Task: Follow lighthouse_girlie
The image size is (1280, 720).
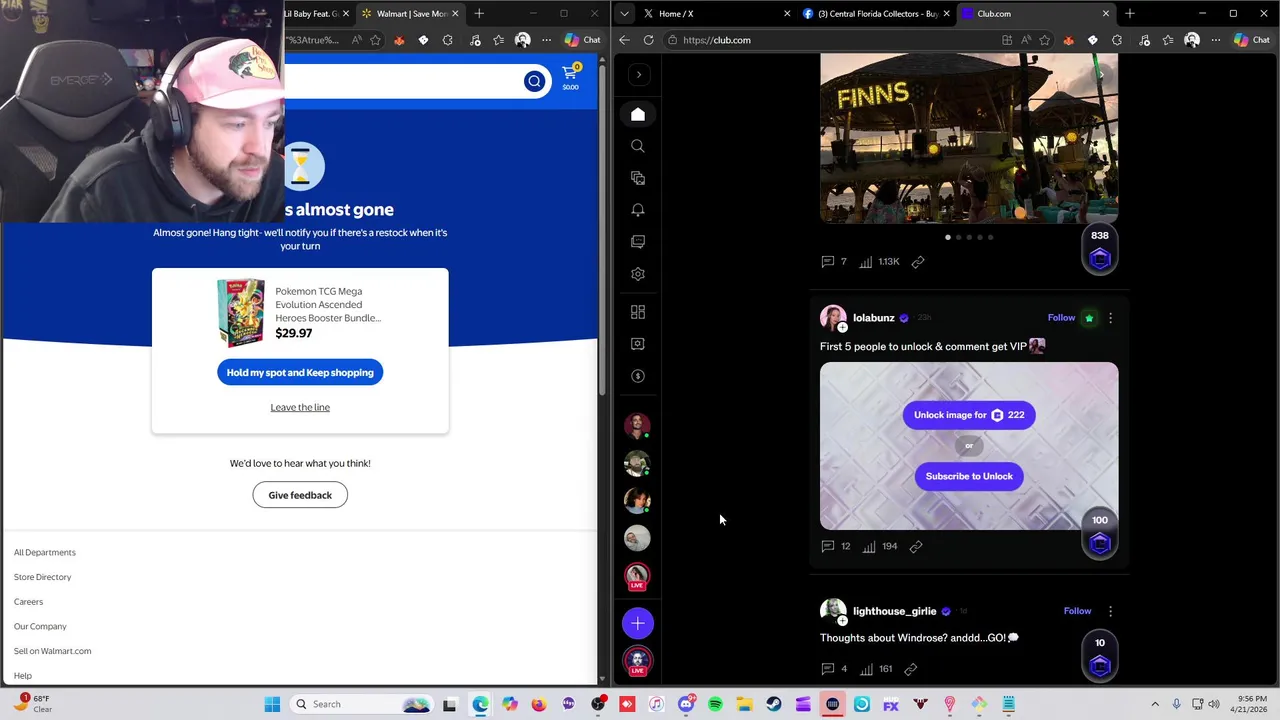Action: [x=1077, y=611]
